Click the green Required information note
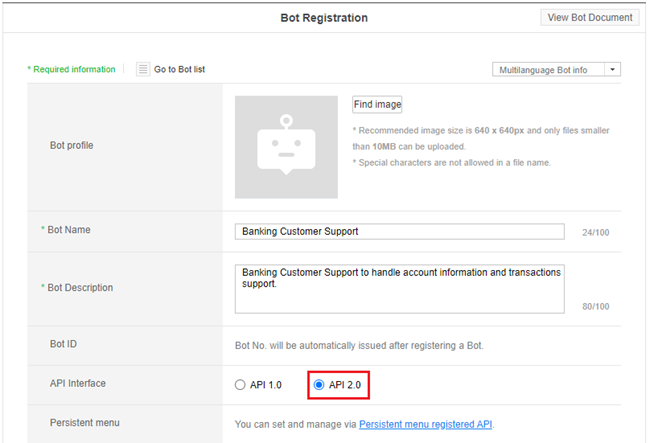Screen dimensions: 654x443 click(x=71, y=70)
